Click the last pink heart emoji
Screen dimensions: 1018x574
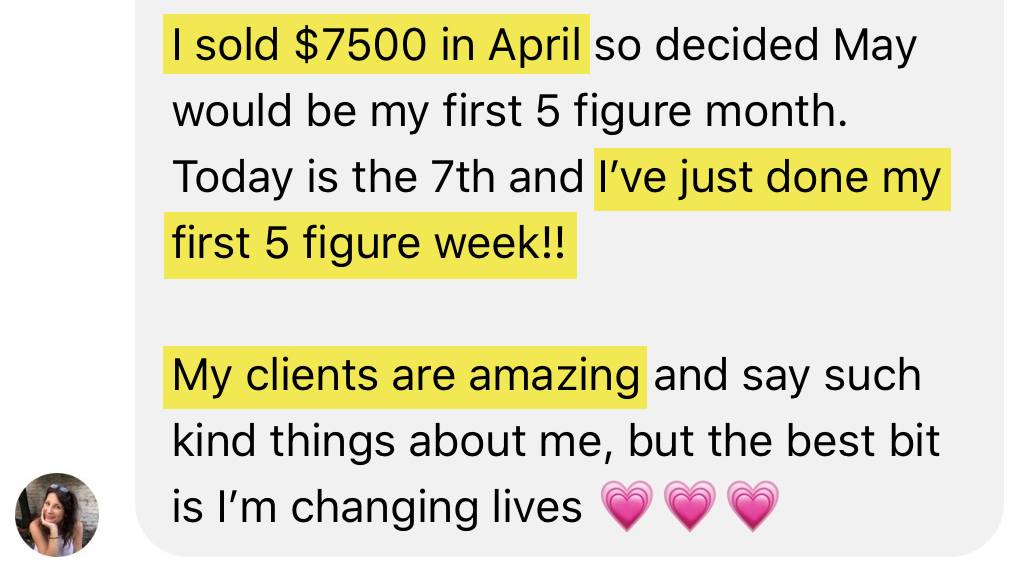(x=753, y=506)
